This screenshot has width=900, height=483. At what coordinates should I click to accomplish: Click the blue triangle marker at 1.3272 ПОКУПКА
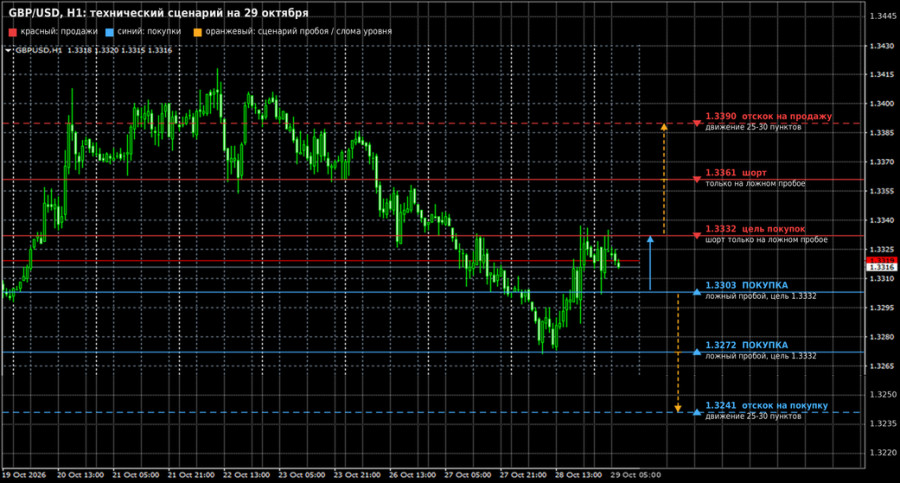coord(697,351)
